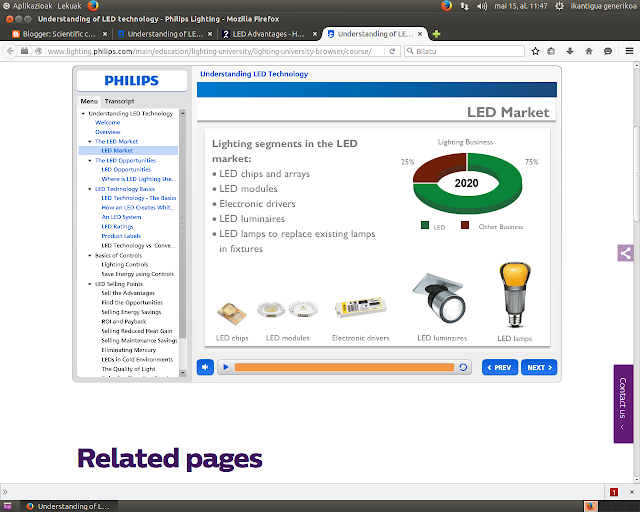Open the bookmarks list icon
Image resolution: width=640 pixels, height=512 pixels.
coord(551,51)
